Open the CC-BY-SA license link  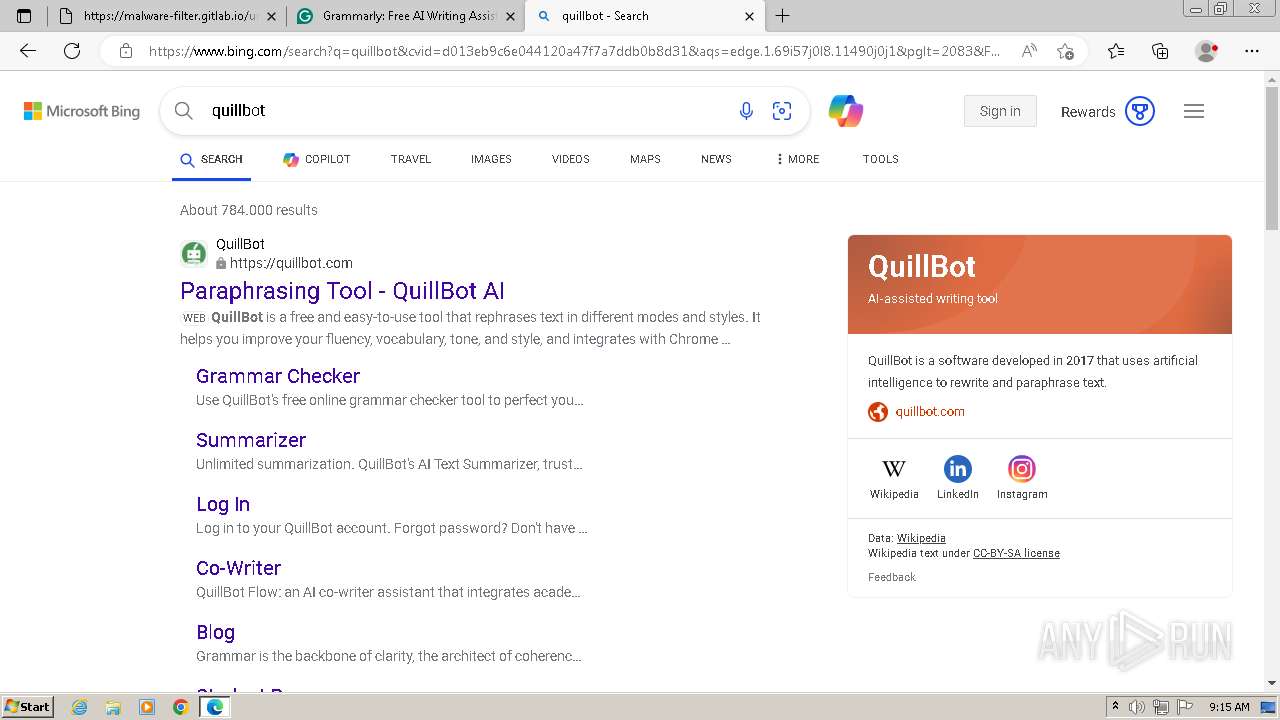coord(1016,553)
